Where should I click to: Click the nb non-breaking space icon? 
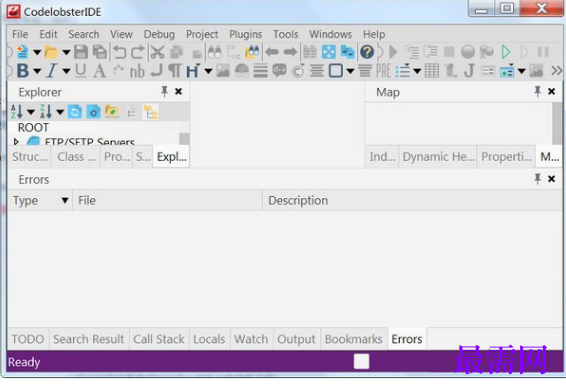click(137, 71)
